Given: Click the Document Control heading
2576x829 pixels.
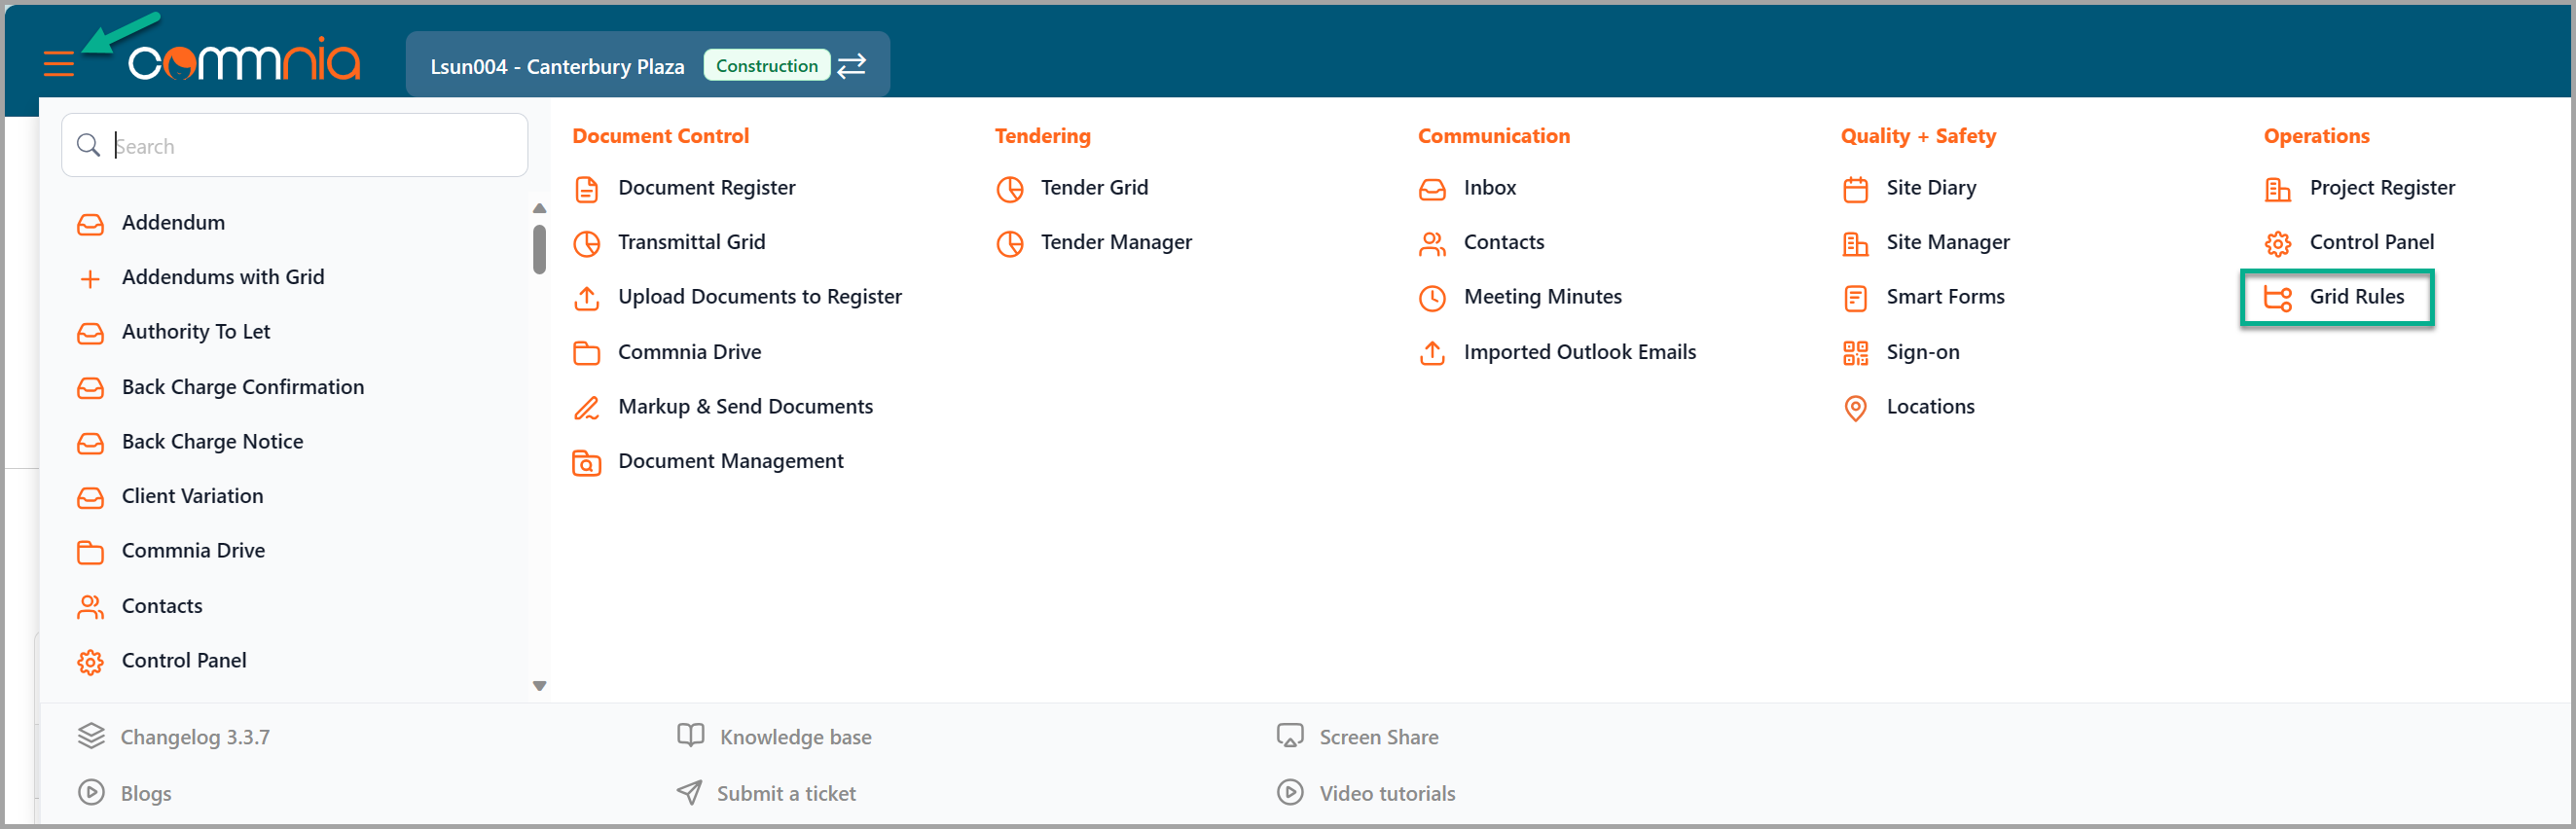Looking at the screenshot, I should [x=660, y=136].
